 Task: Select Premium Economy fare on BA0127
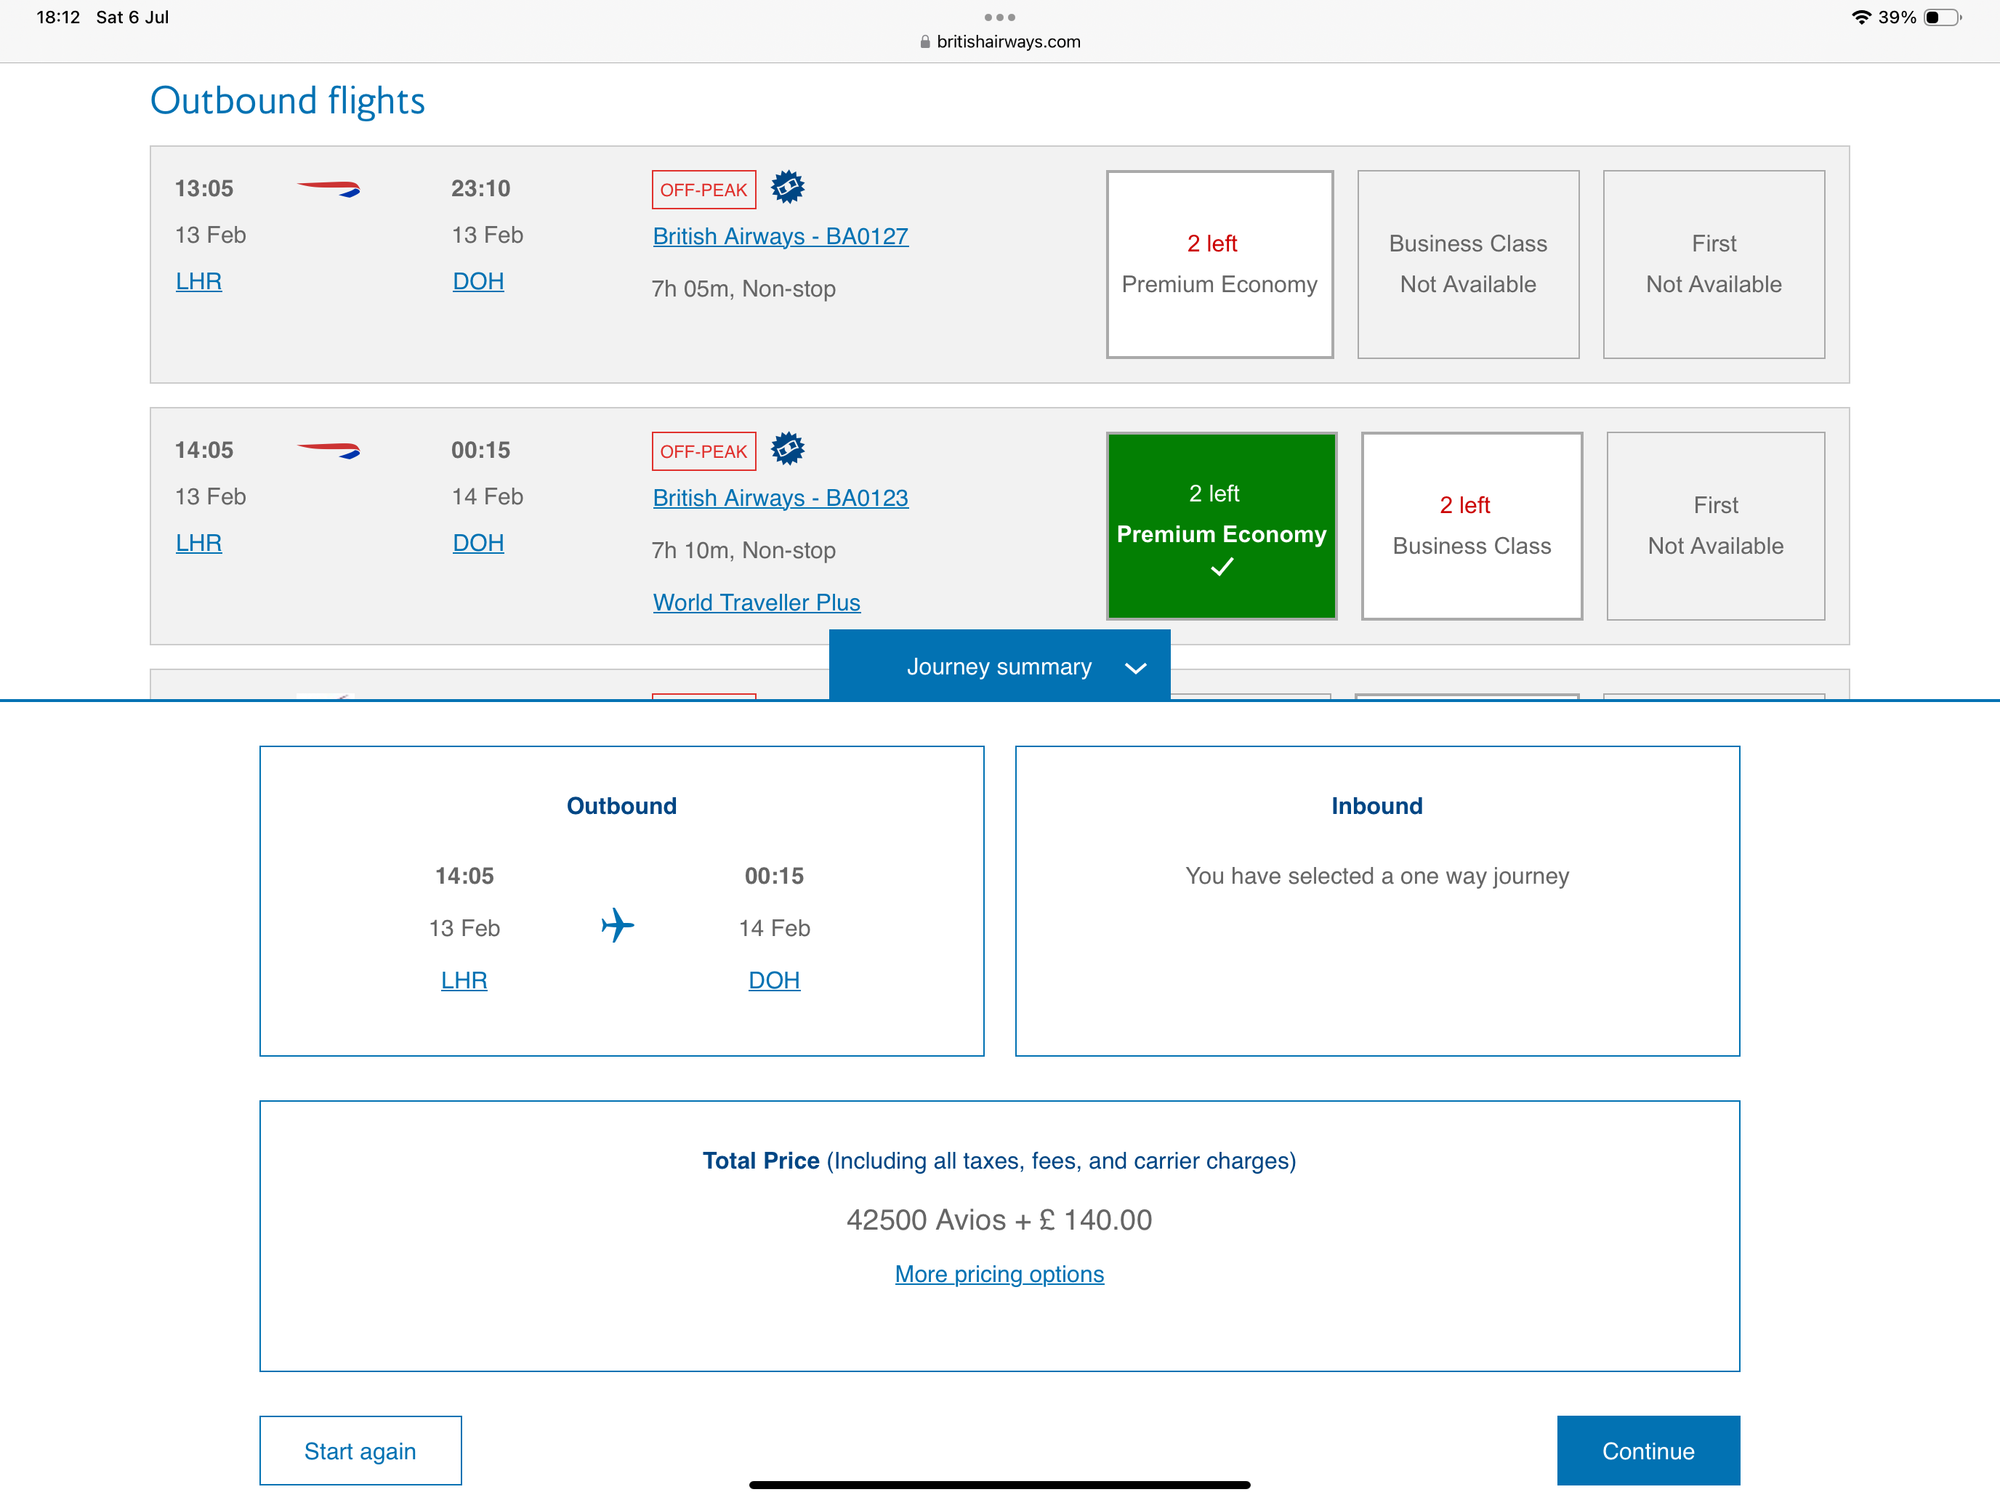[x=1219, y=264]
